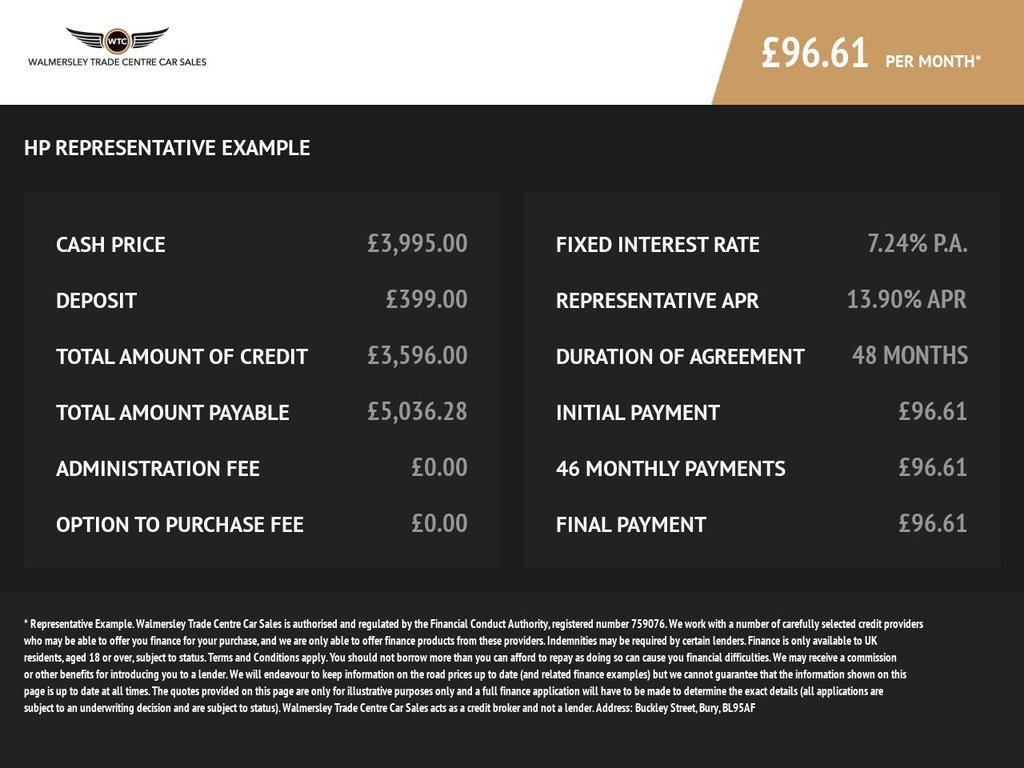The image size is (1024, 768).
Task: Click the Fixed Interest Rate label
Action: 658,244
